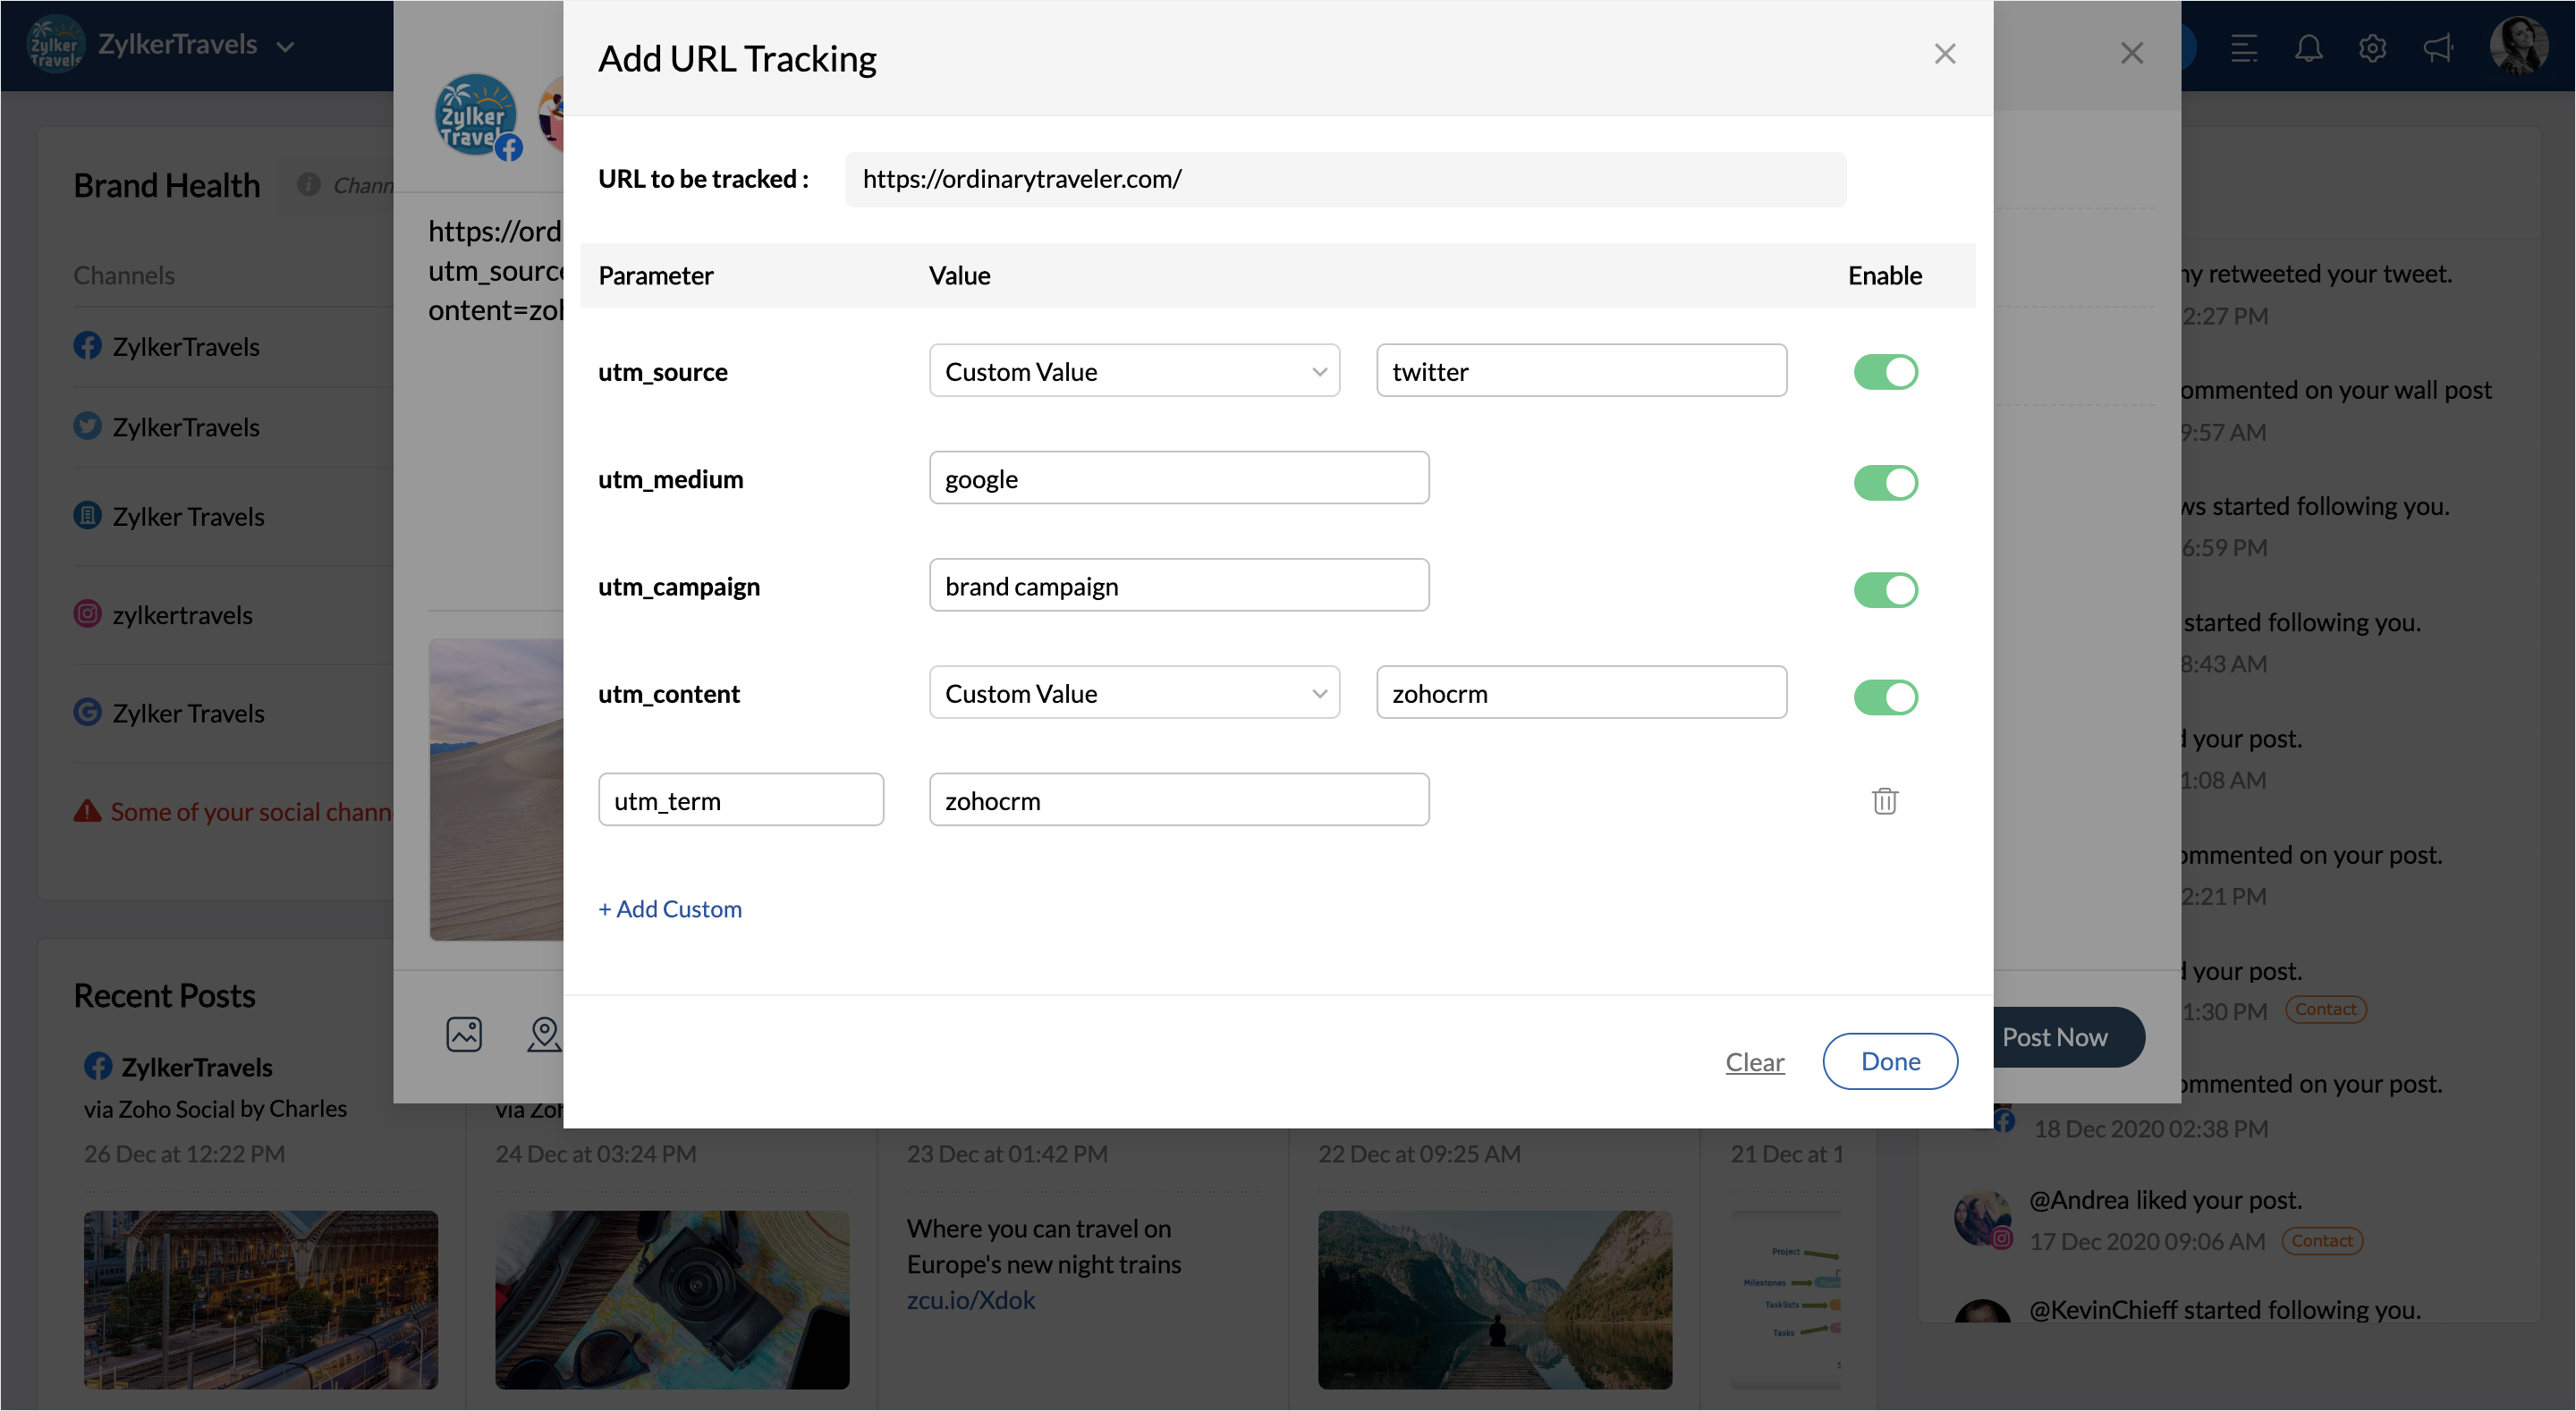2576x1411 pixels.
Task: Select the Instagram zylkertravels channel
Action: coord(182,614)
